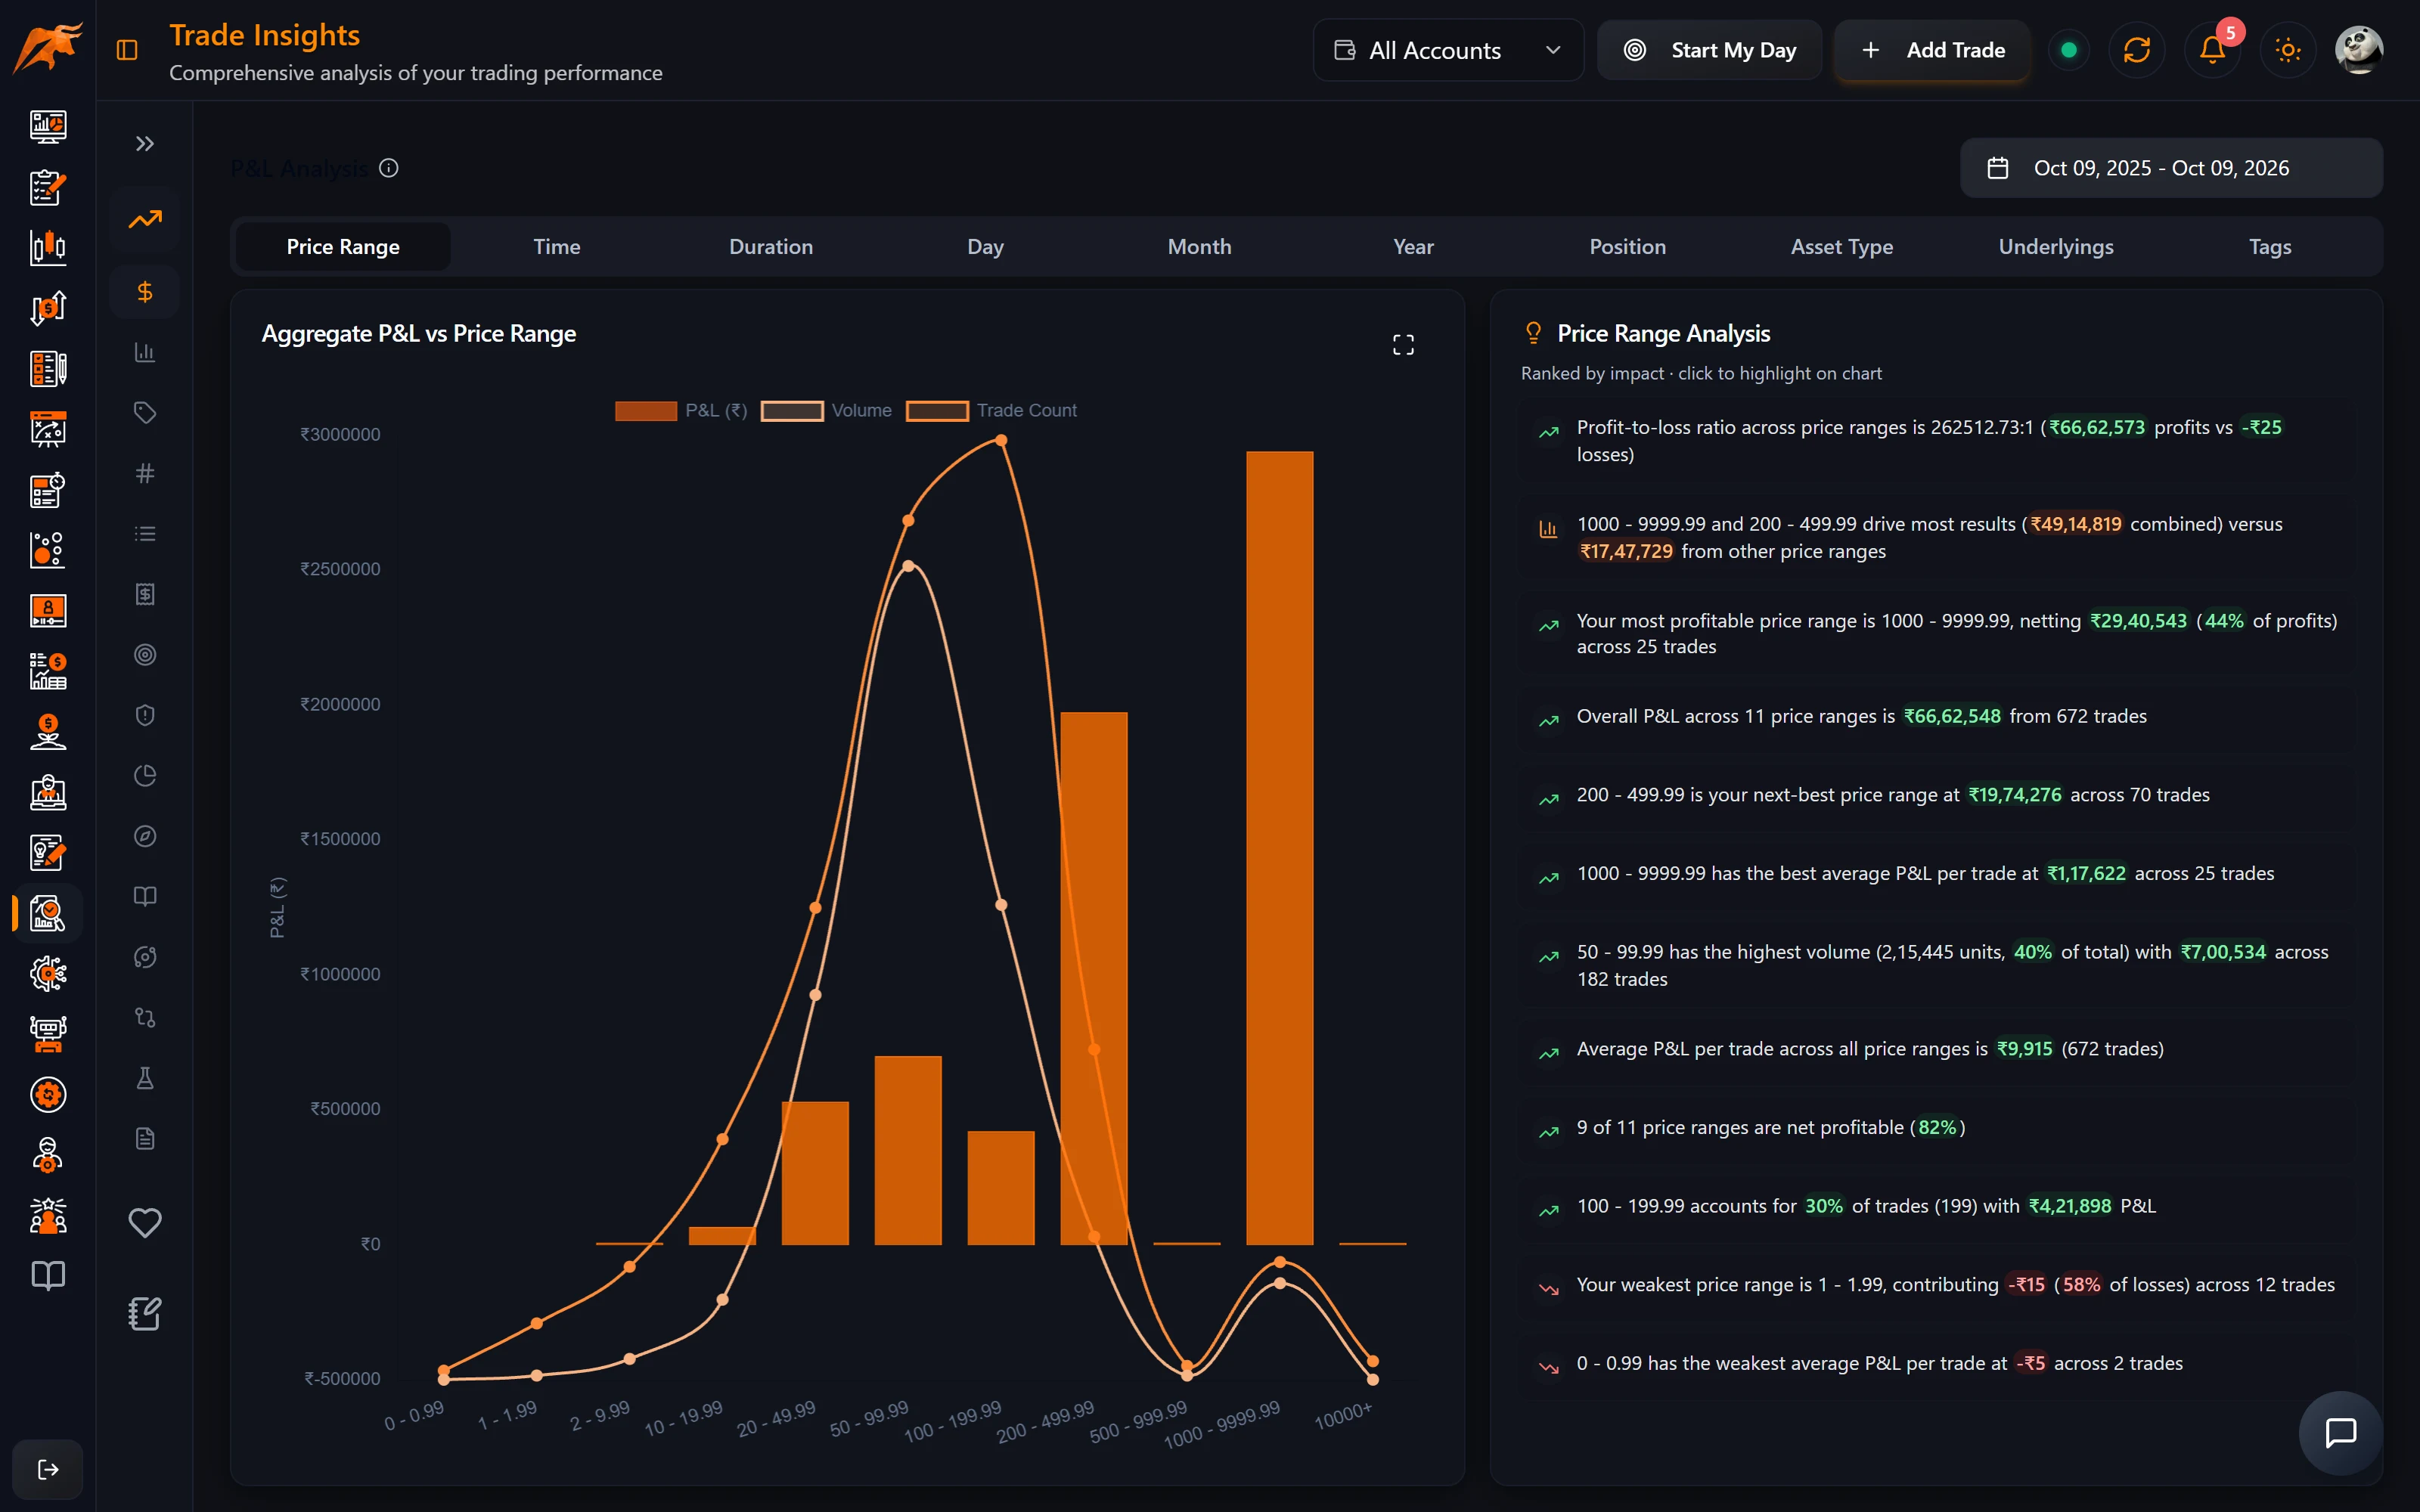The width and height of the screenshot is (2420, 1512).
Task: Select the Month tab
Action: click(1200, 247)
